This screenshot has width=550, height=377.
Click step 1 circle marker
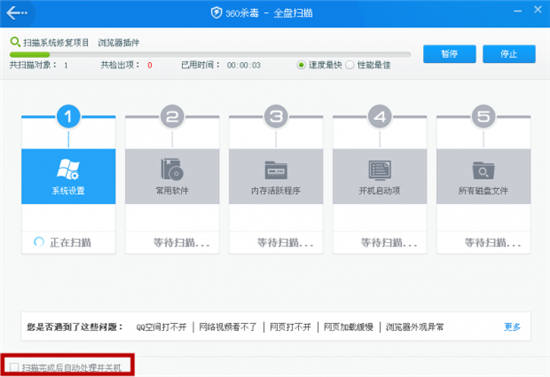point(68,116)
